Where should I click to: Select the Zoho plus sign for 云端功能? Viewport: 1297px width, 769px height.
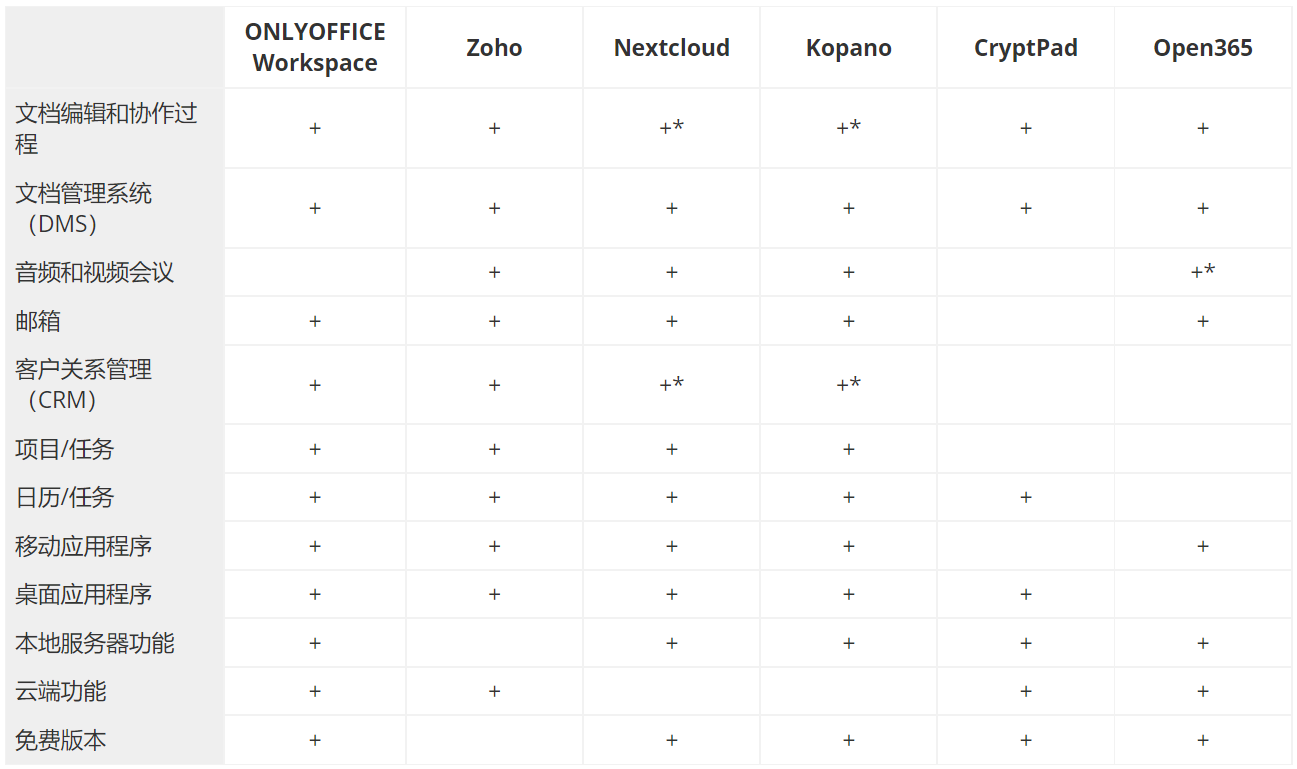click(x=494, y=691)
